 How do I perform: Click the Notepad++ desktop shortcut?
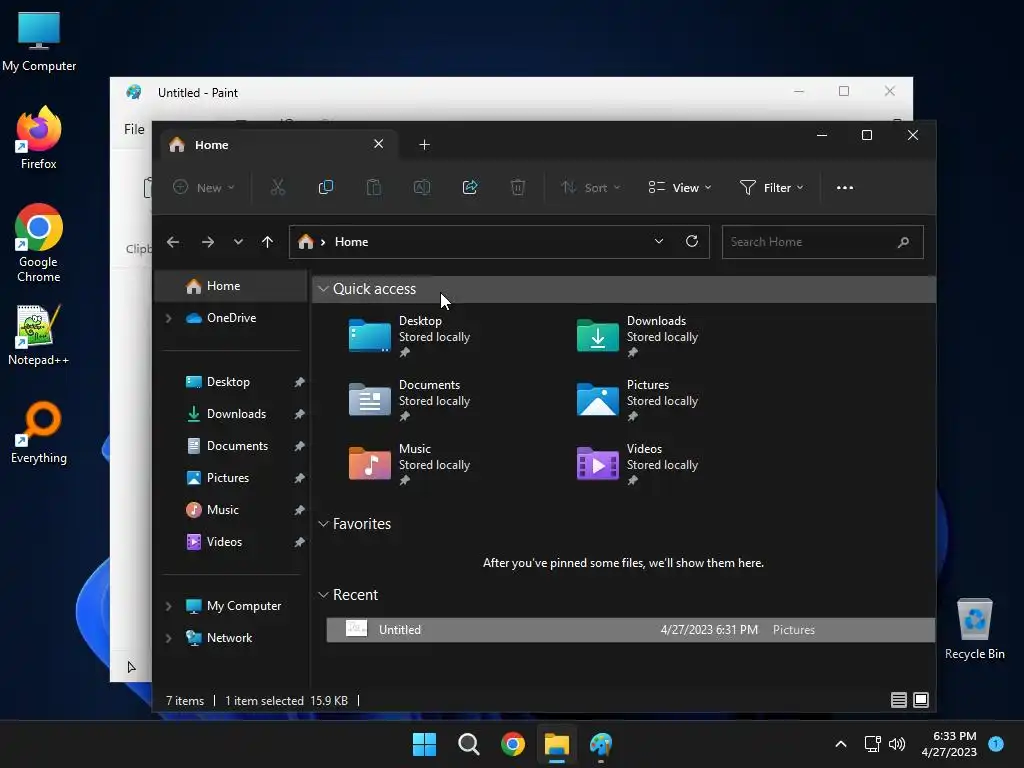[39, 334]
